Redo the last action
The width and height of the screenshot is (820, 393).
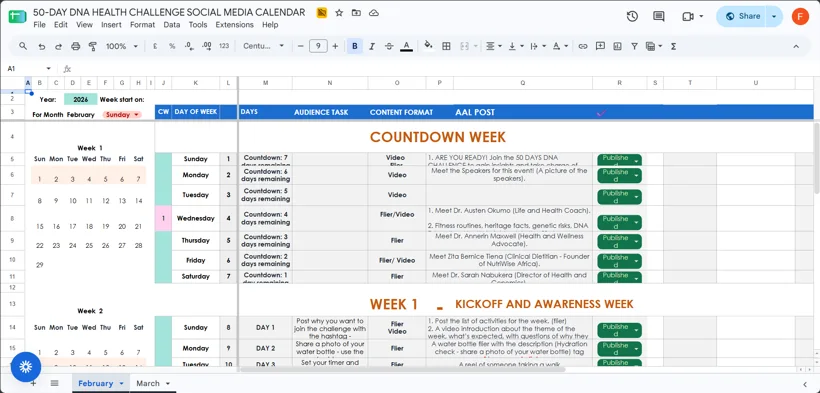[58, 46]
